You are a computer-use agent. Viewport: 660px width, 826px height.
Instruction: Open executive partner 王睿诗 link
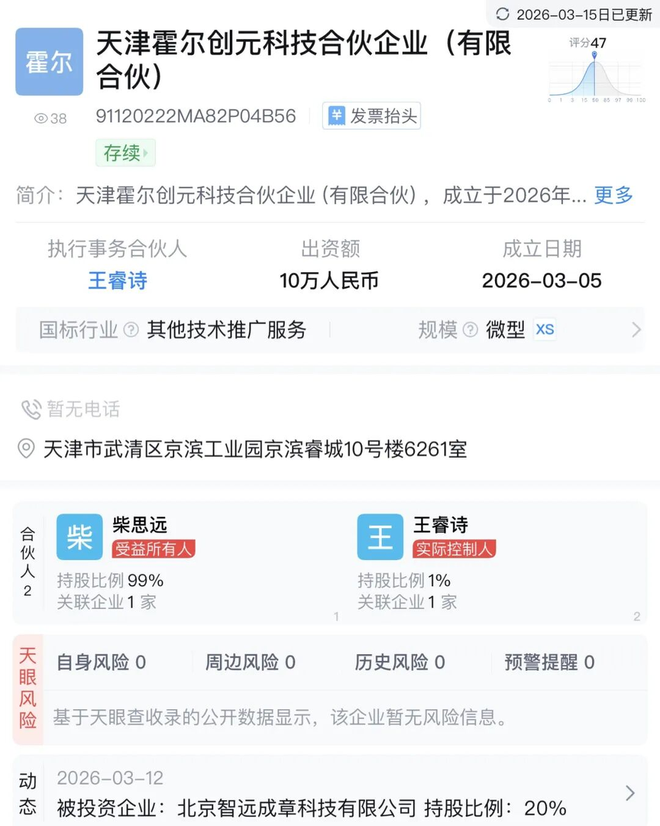pos(117,280)
